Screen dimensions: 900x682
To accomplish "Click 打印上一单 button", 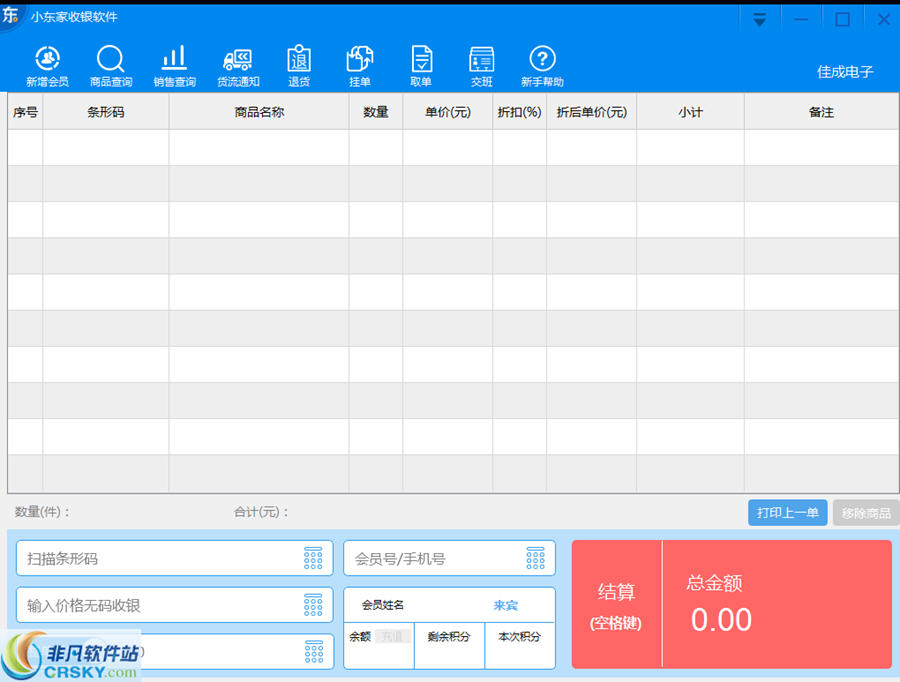I will pyautogui.click(x=788, y=513).
